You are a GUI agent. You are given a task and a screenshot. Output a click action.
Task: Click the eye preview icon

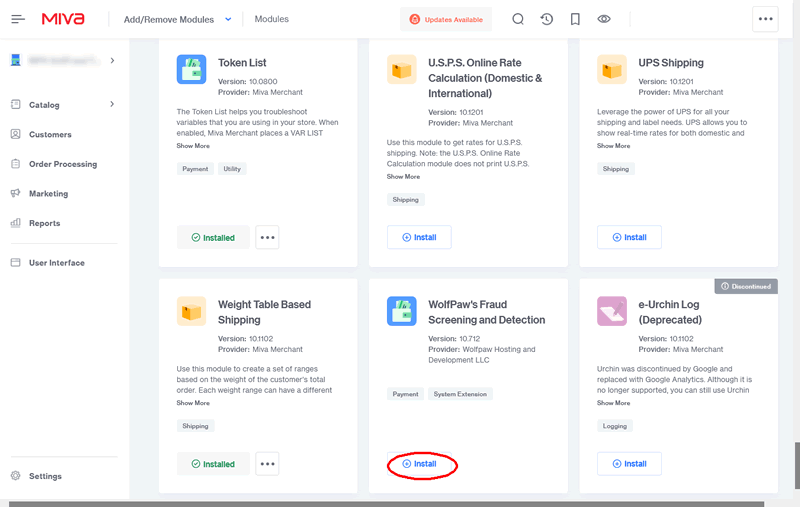[x=604, y=19]
